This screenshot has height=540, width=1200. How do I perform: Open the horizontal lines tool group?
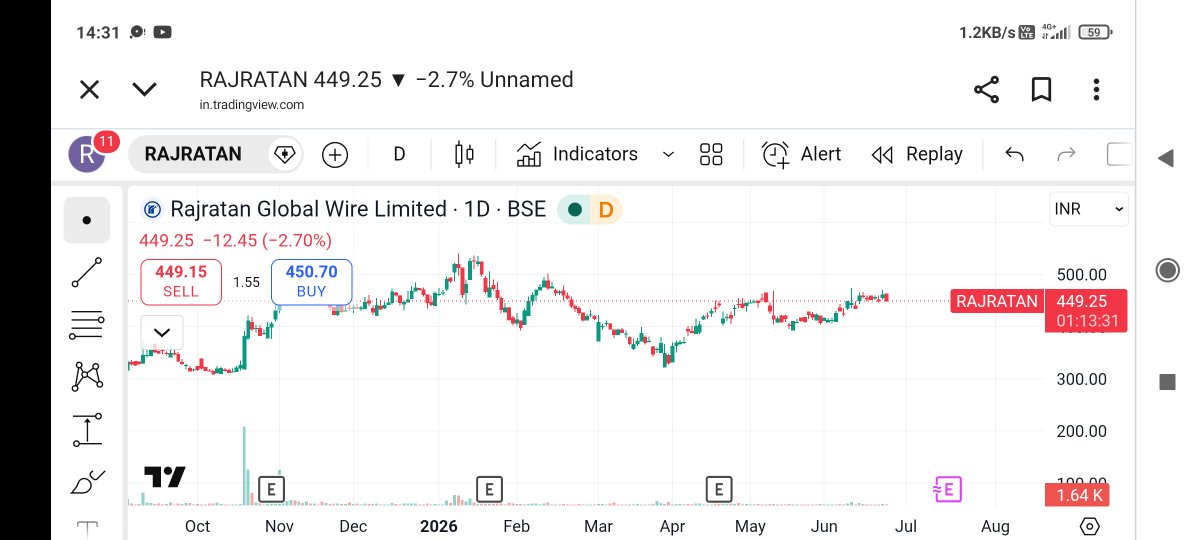pyautogui.click(x=87, y=324)
